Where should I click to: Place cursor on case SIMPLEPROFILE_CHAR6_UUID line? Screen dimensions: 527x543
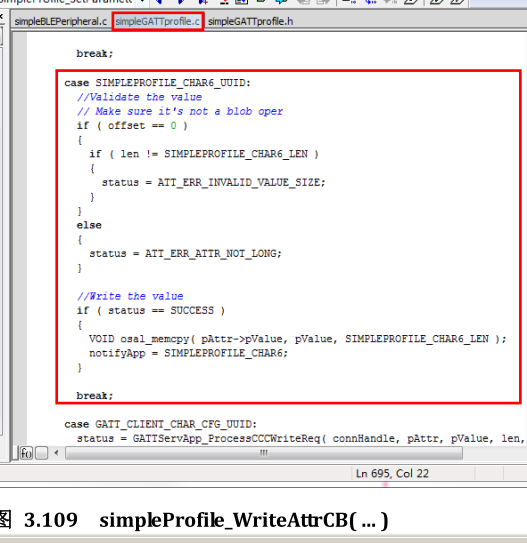[157, 83]
